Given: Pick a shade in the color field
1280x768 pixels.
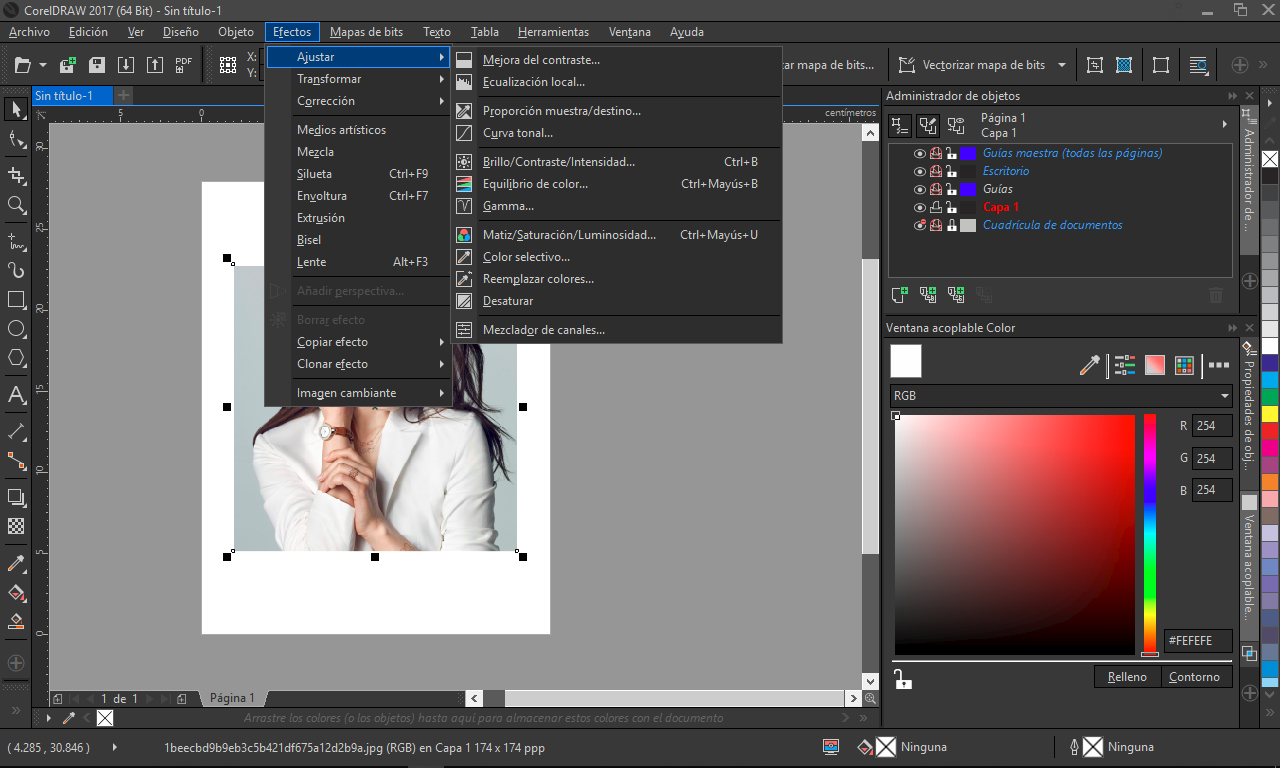Looking at the screenshot, I should pyautogui.click(x=1015, y=535).
